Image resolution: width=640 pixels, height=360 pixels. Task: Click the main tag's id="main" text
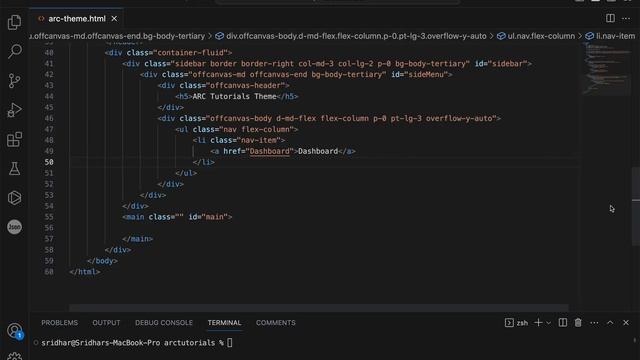208,217
